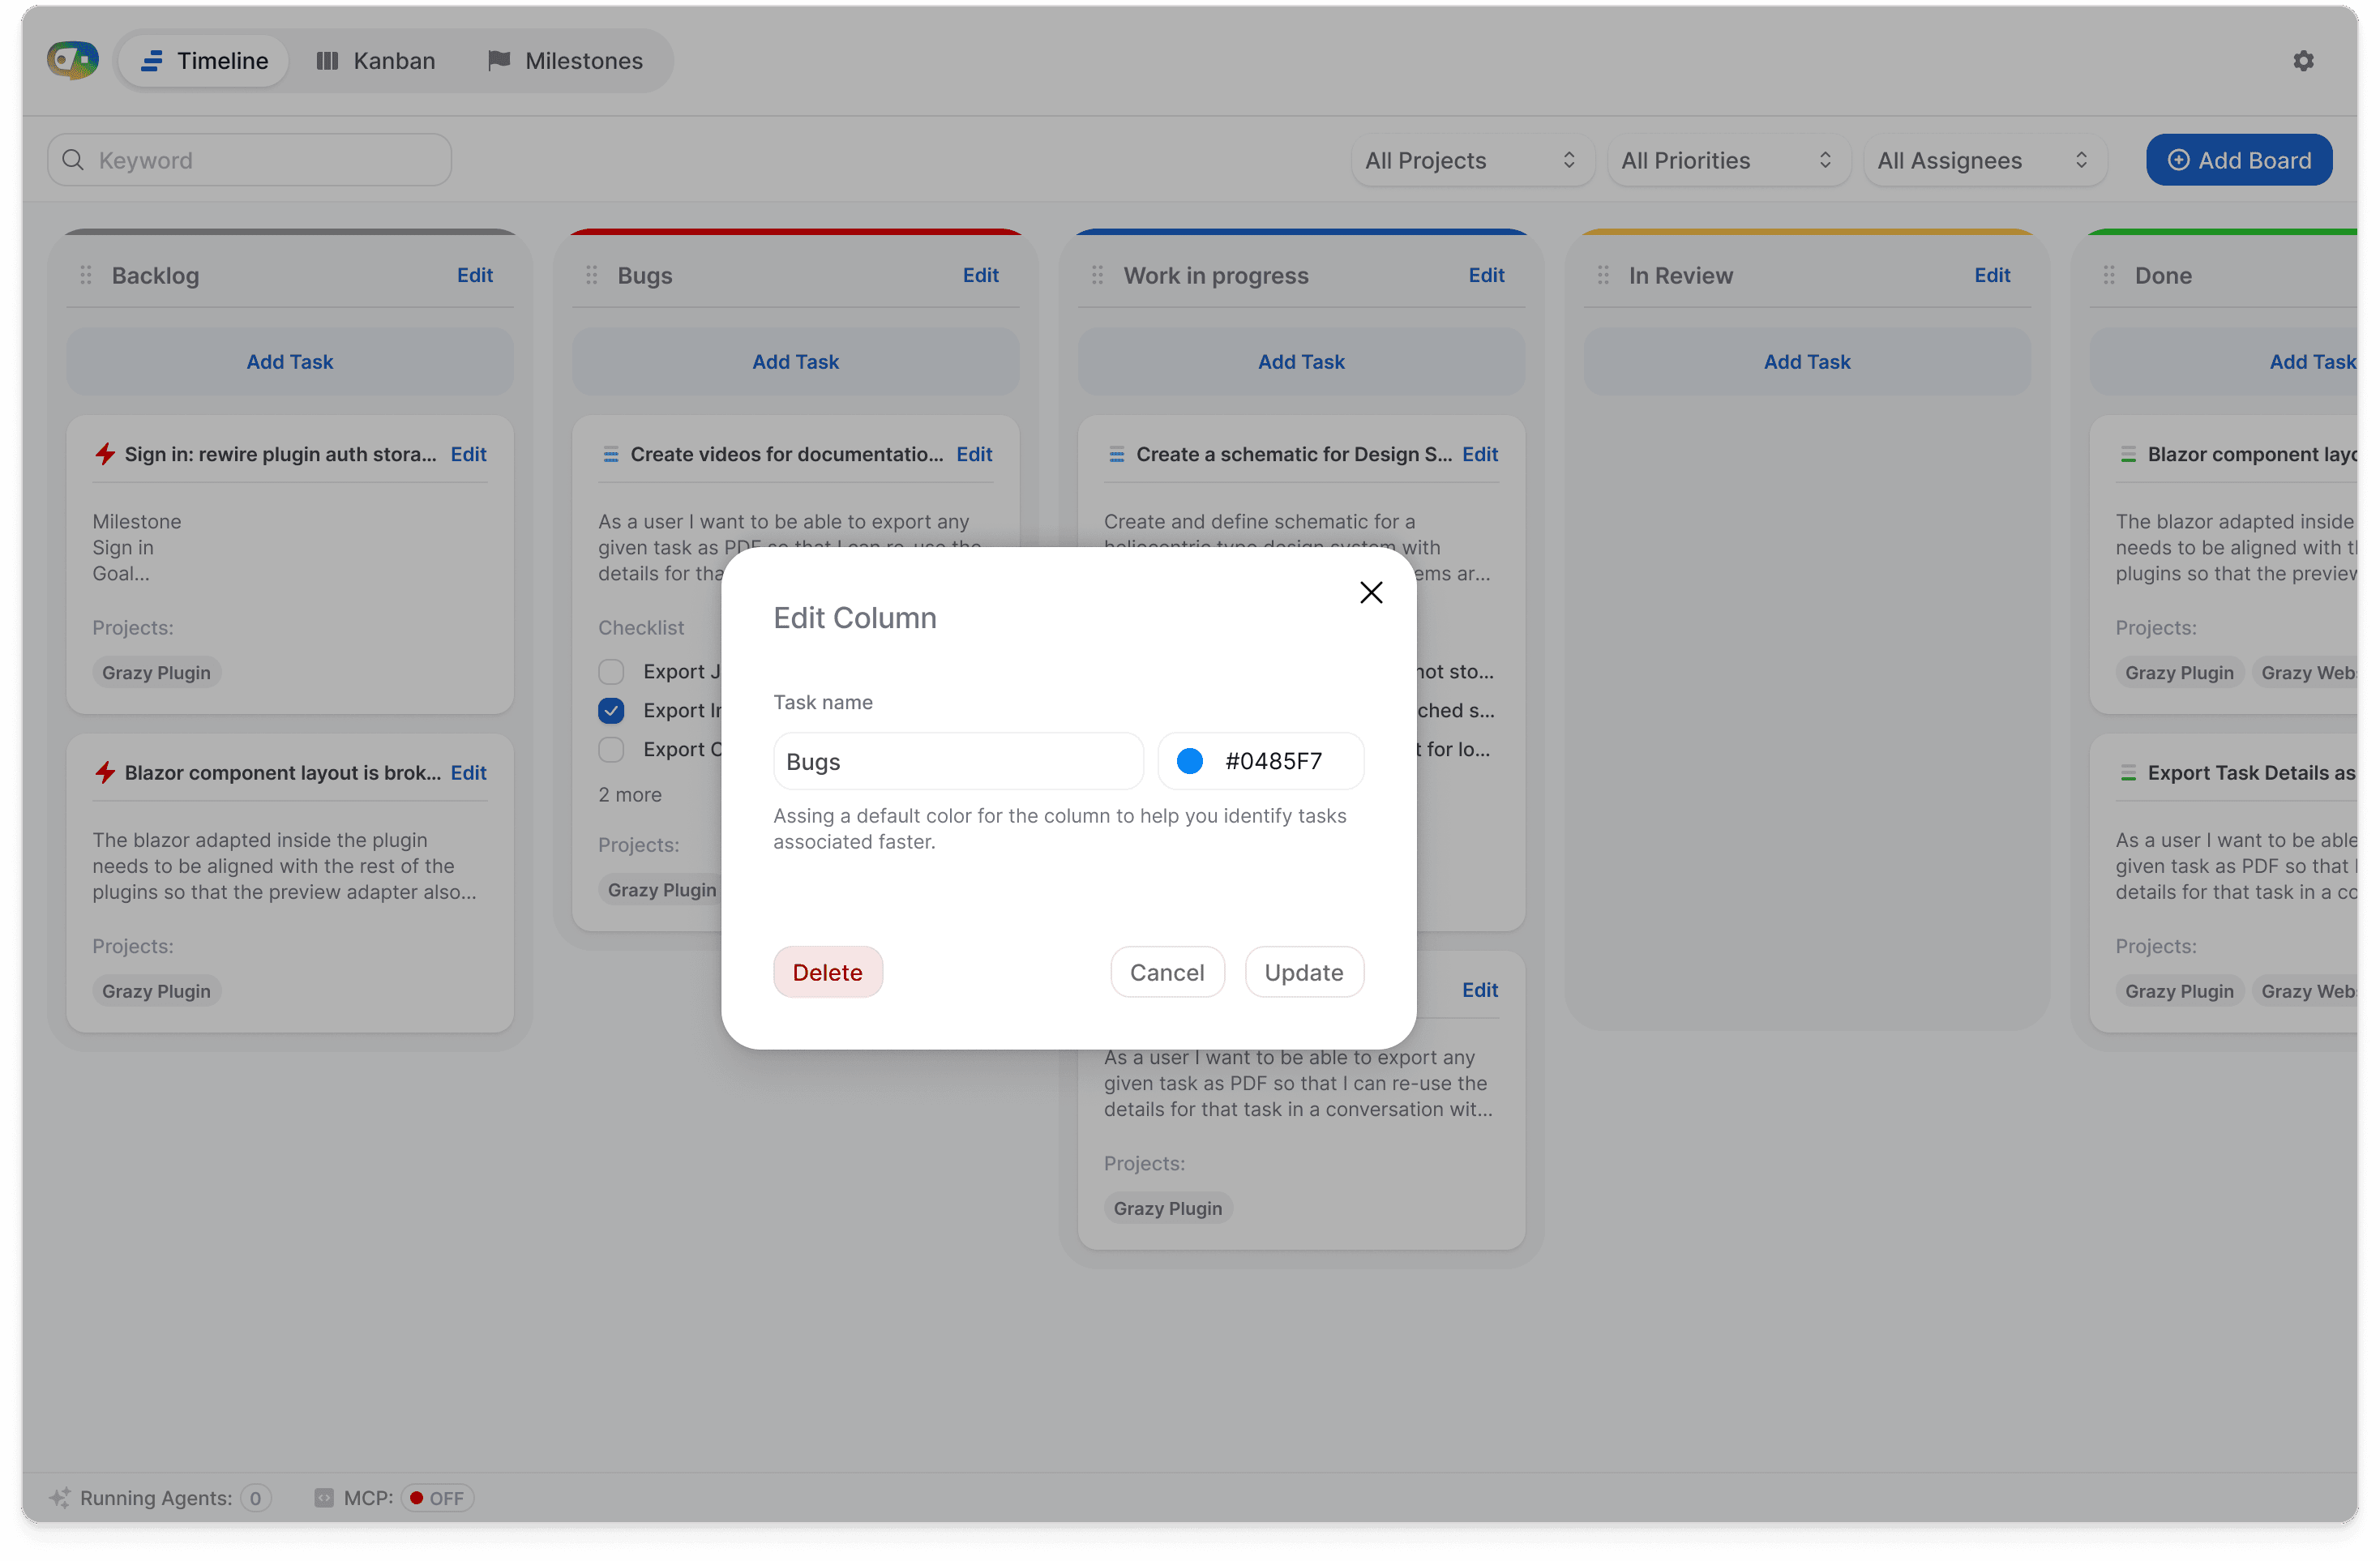2380x1561 pixels.
Task: Click the blue color swatch in dialog
Action: pos(1190,762)
